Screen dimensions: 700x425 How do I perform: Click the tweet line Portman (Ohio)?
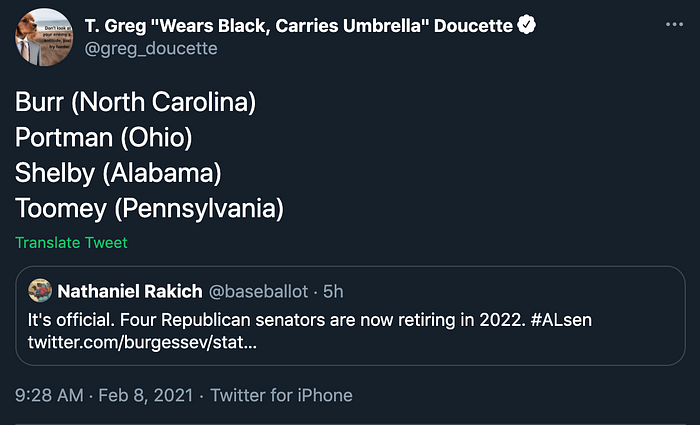(104, 137)
